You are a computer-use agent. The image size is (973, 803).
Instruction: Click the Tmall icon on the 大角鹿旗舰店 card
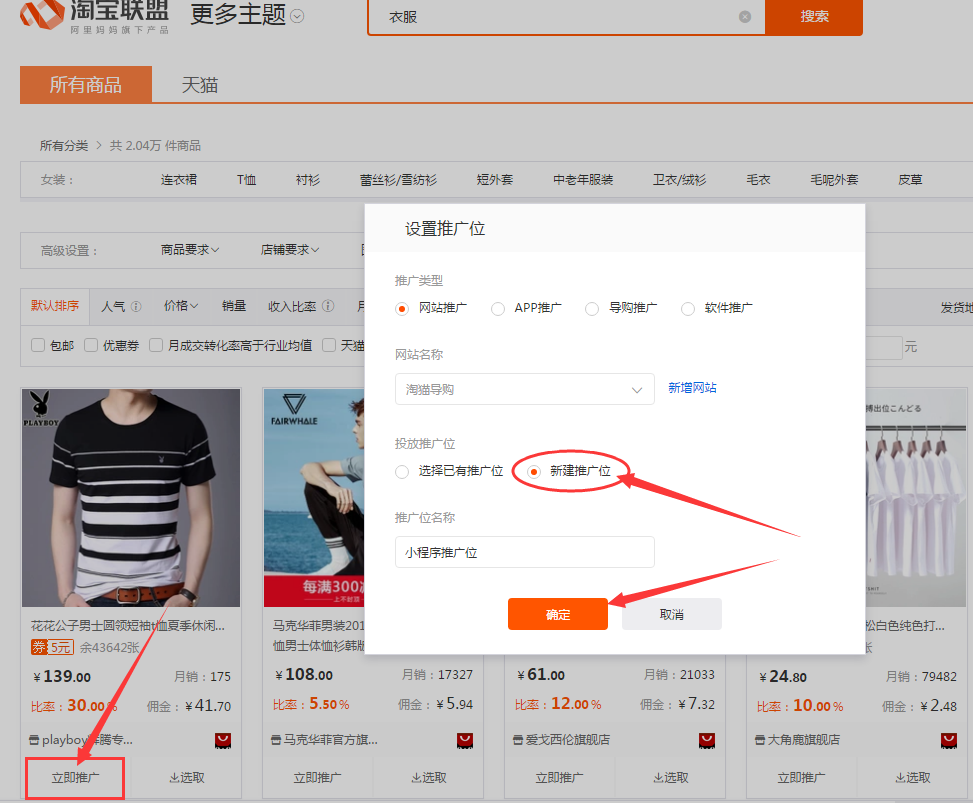949,741
